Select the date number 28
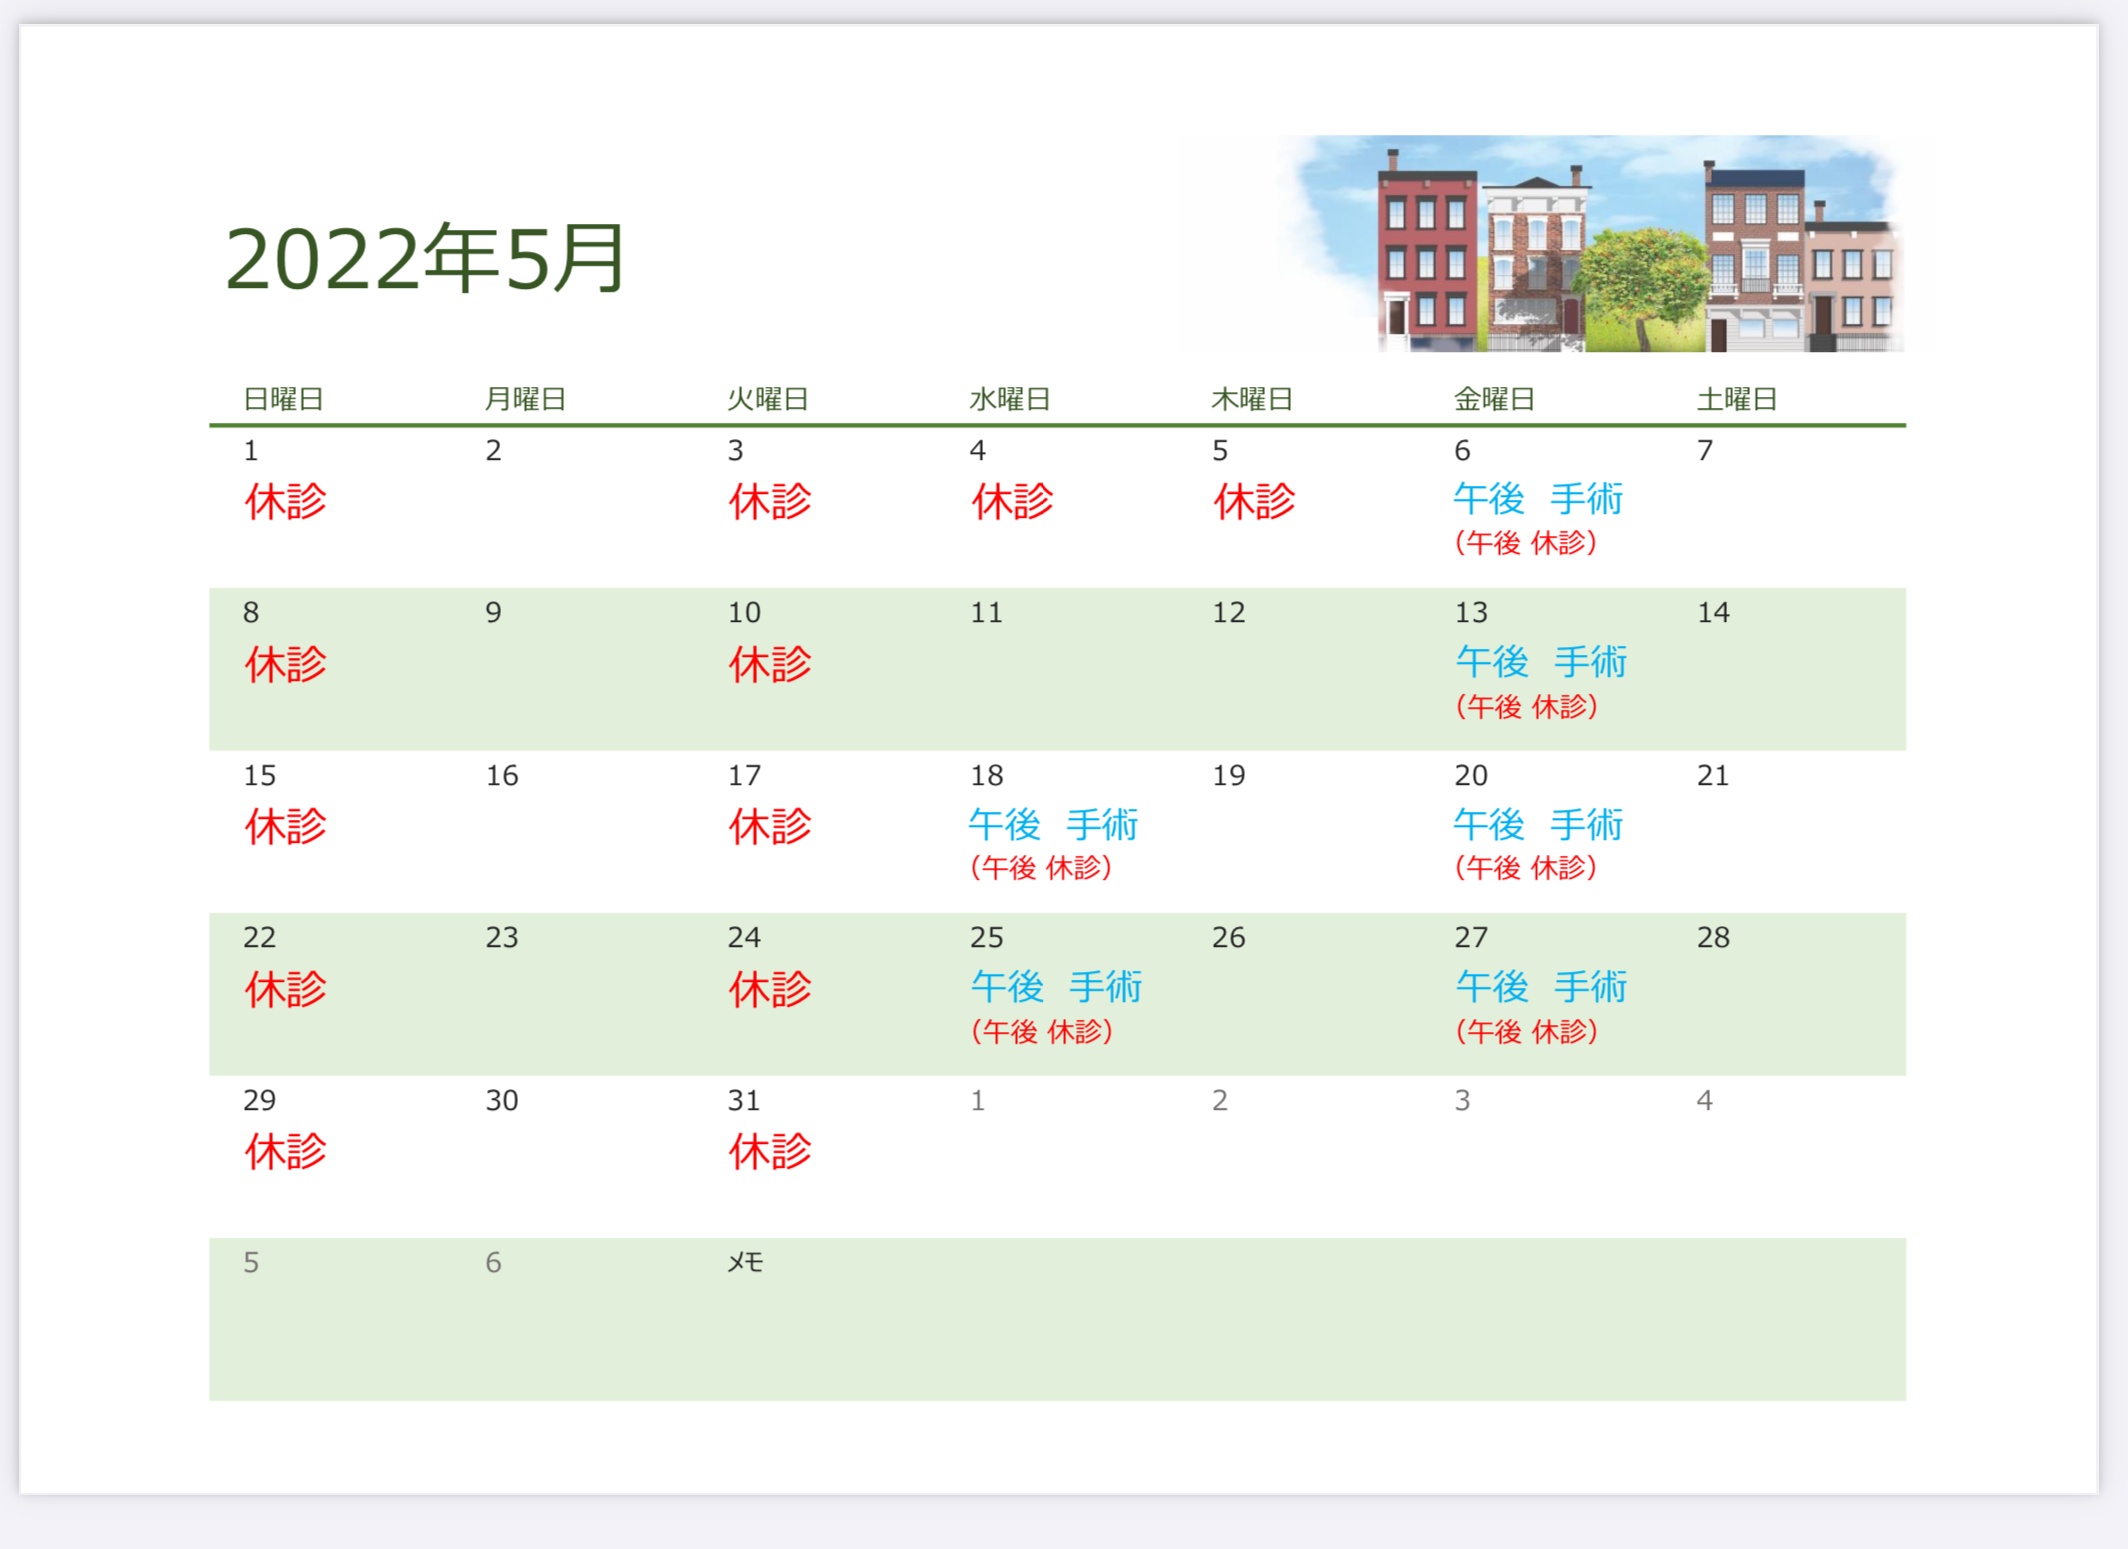Screen dimensions: 2128x1549 point(1712,937)
